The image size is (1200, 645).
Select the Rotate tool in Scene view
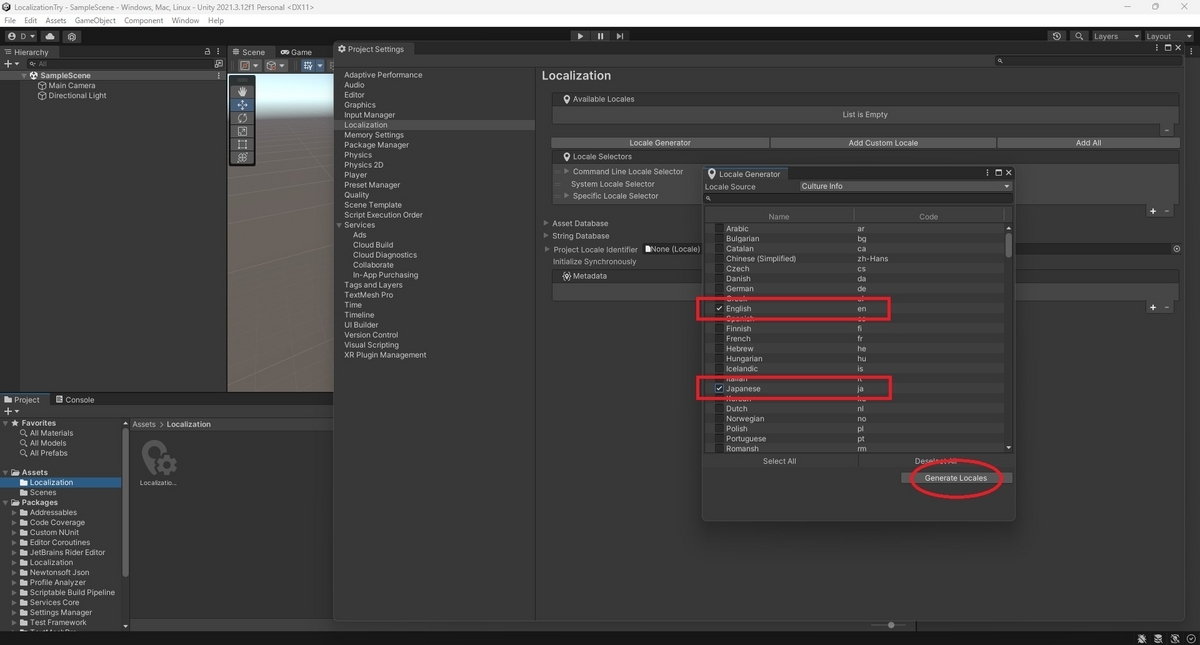[x=242, y=118]
